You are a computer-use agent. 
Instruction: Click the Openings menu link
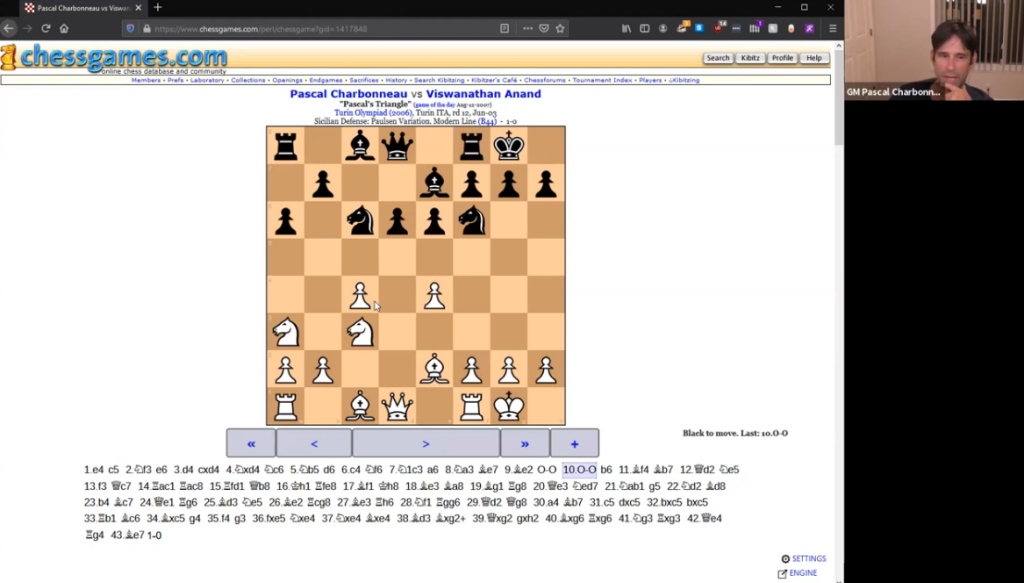pyautogui.click(x=287, y=80)
